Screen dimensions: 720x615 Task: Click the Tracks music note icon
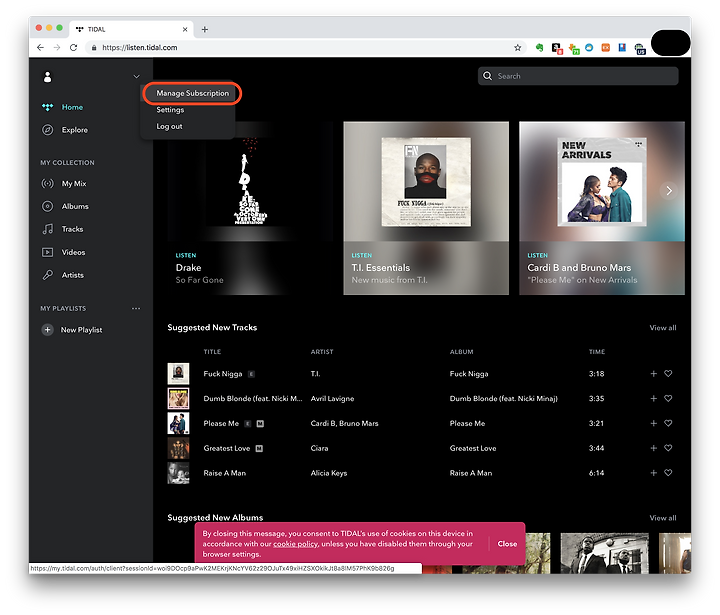point(48,229)
